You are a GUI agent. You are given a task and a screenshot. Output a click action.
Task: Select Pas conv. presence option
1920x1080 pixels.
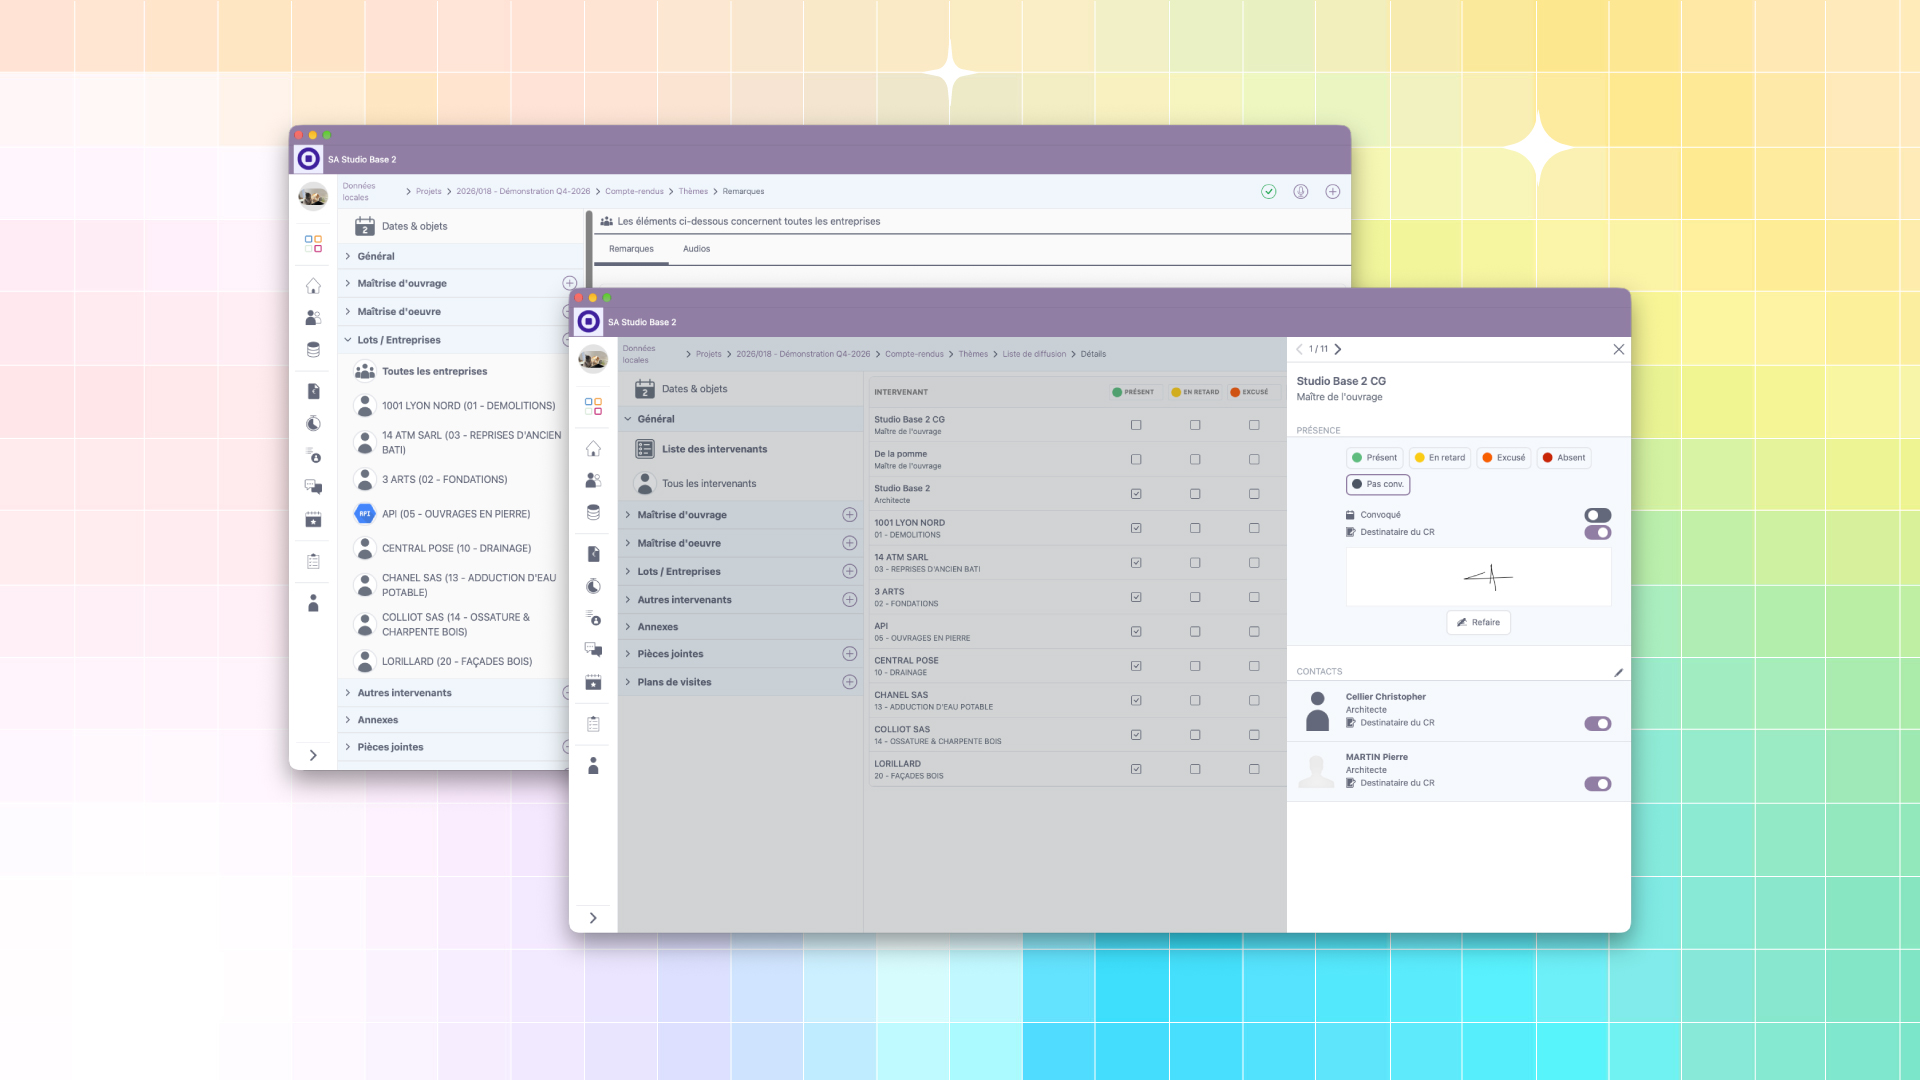click(x=1378, y=484)
